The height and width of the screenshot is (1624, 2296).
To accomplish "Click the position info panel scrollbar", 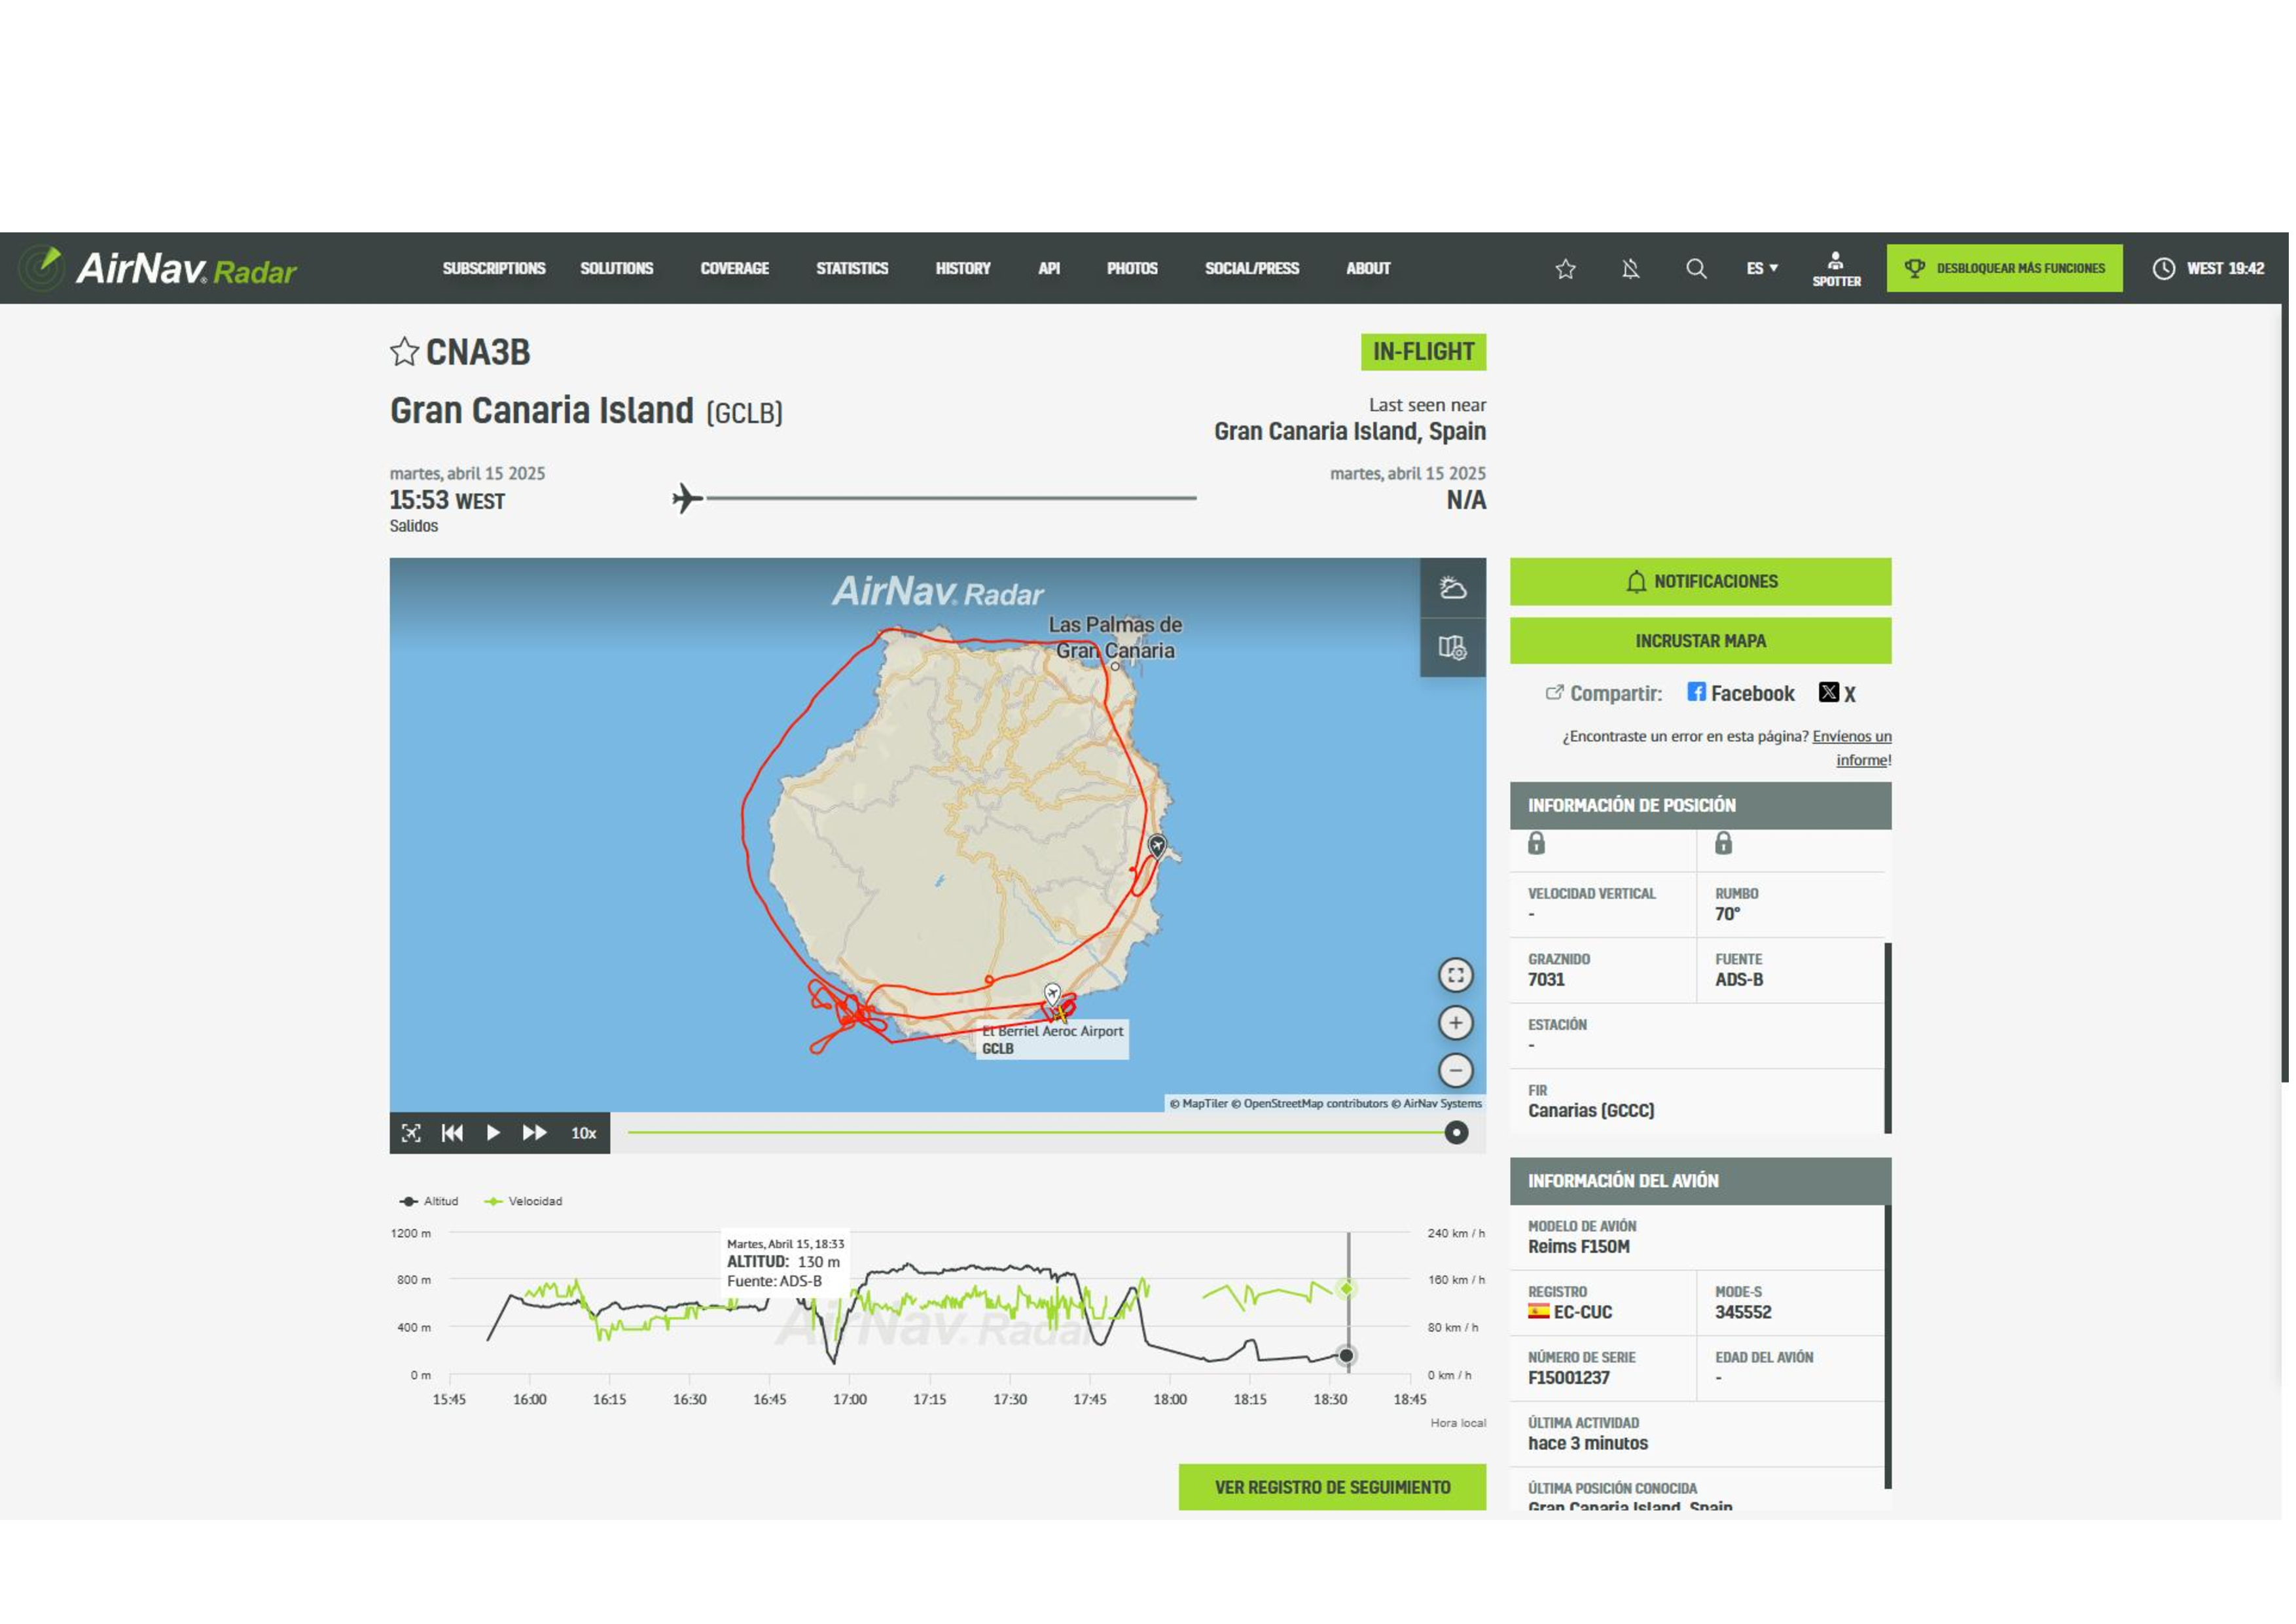I will click(x=1888, y=1039).
